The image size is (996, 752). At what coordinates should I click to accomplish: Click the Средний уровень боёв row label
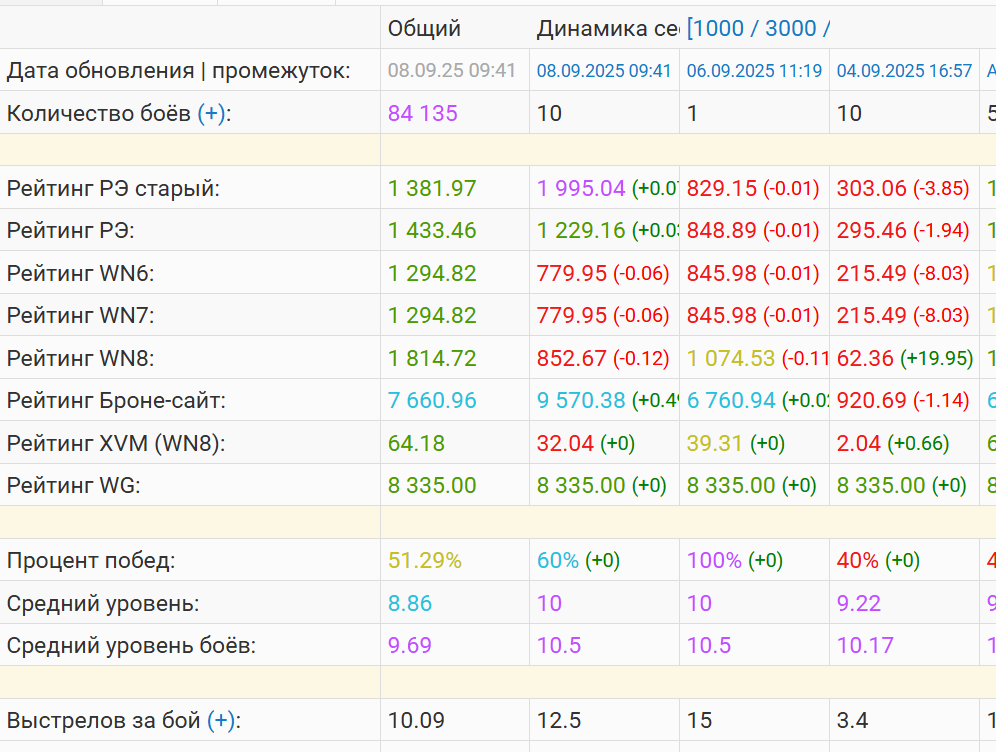pos(131,646)
